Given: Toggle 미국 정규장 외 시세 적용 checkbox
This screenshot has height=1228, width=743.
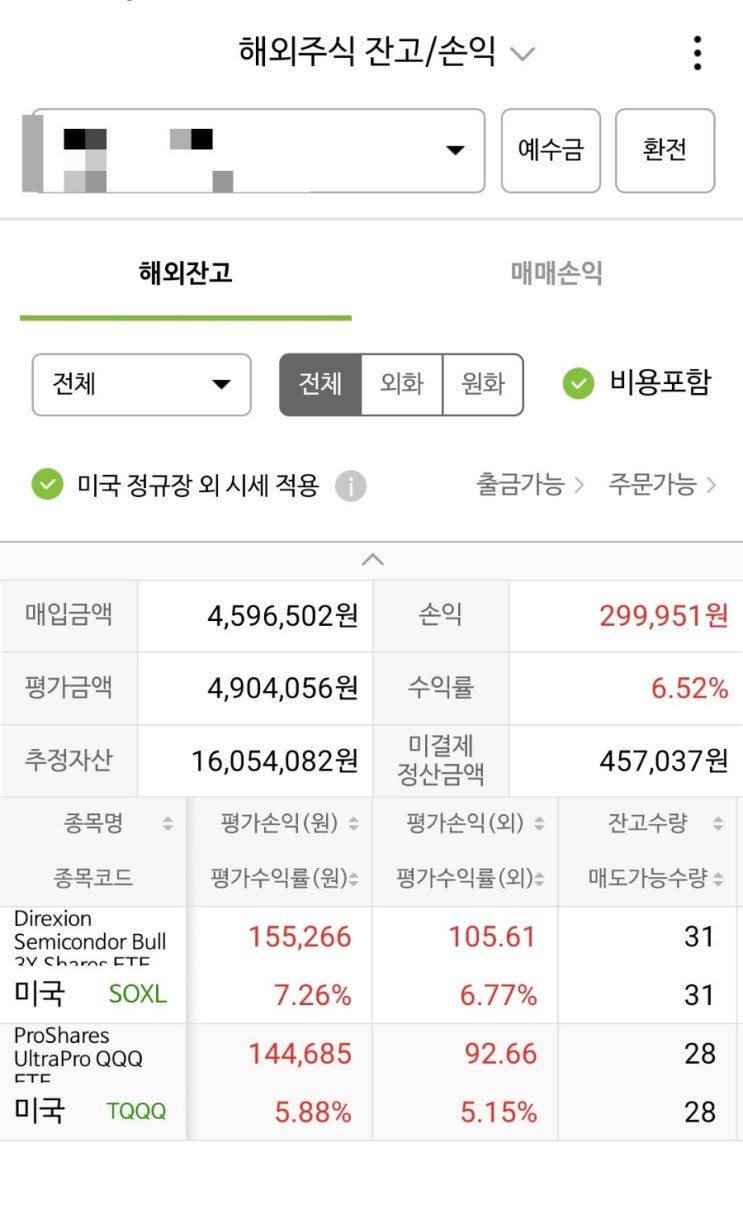Looking at the screenshot, I should coord(47,486).
